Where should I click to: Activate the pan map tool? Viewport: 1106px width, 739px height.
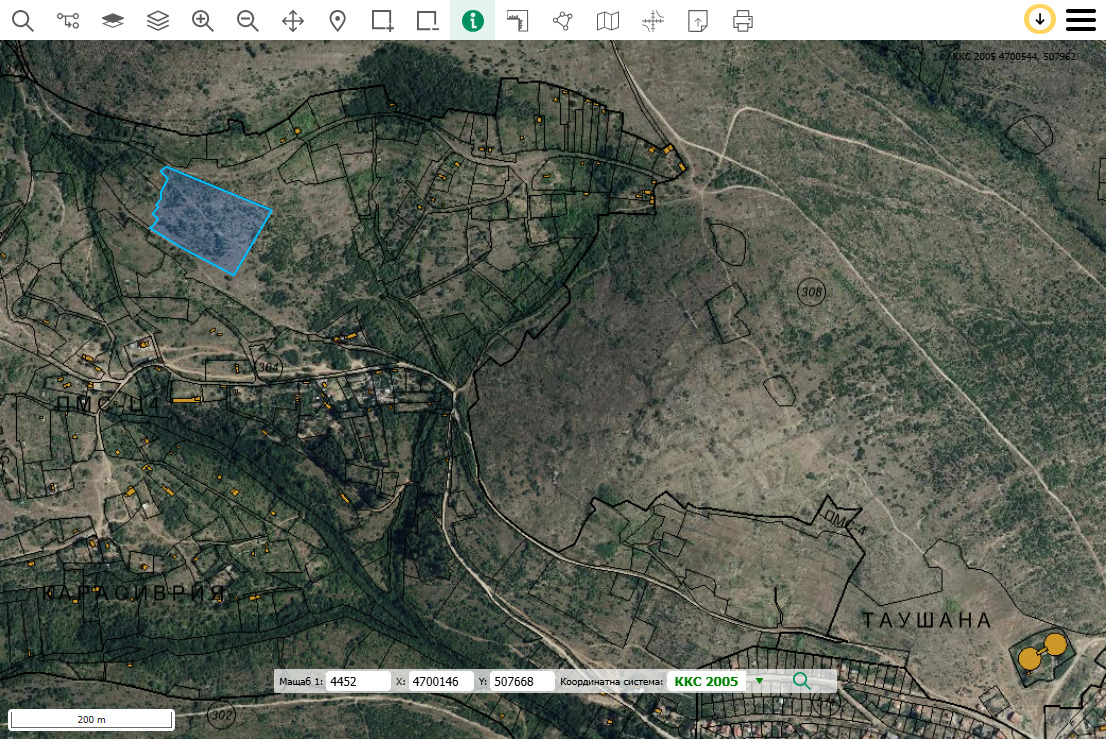tap(293, 20)
